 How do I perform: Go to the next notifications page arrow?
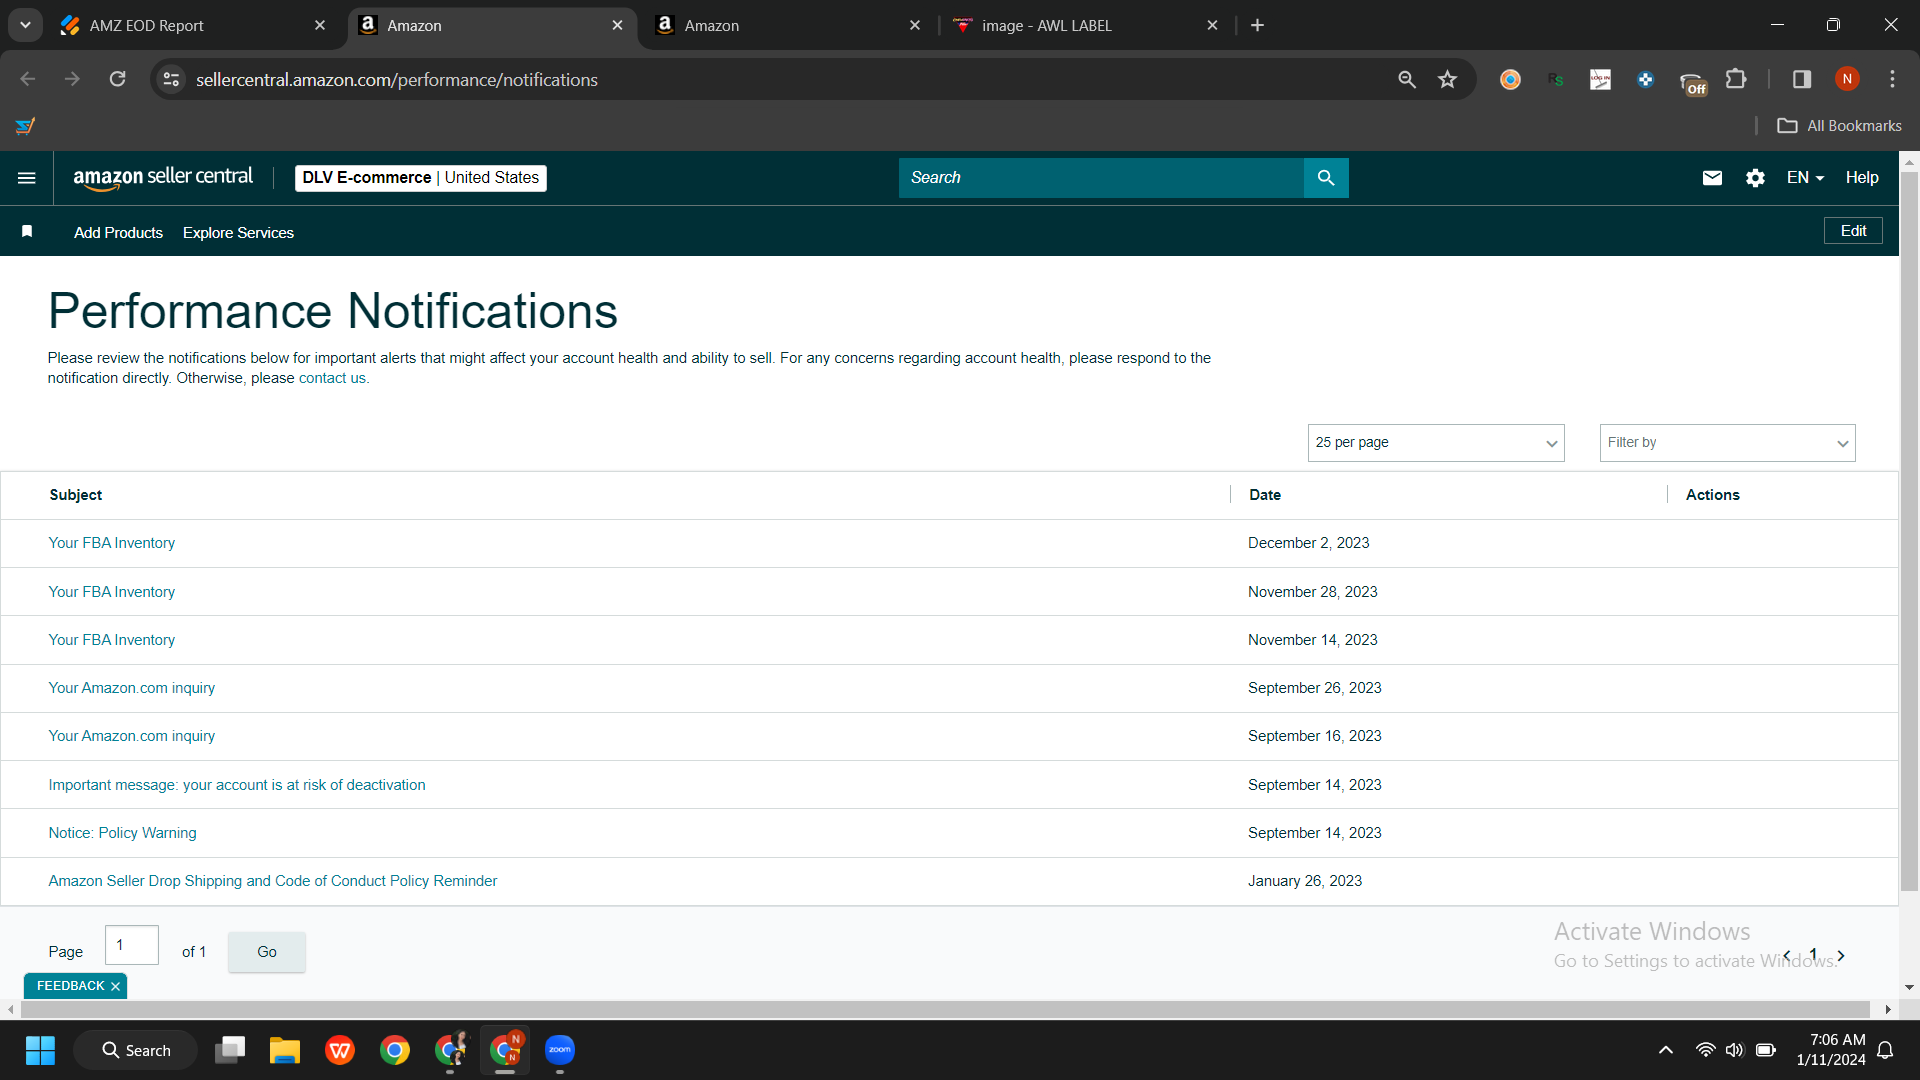coord(1841,956)
